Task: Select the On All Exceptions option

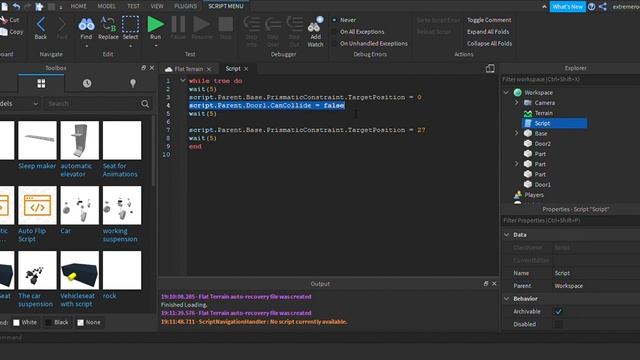Action: pos(335,31)
